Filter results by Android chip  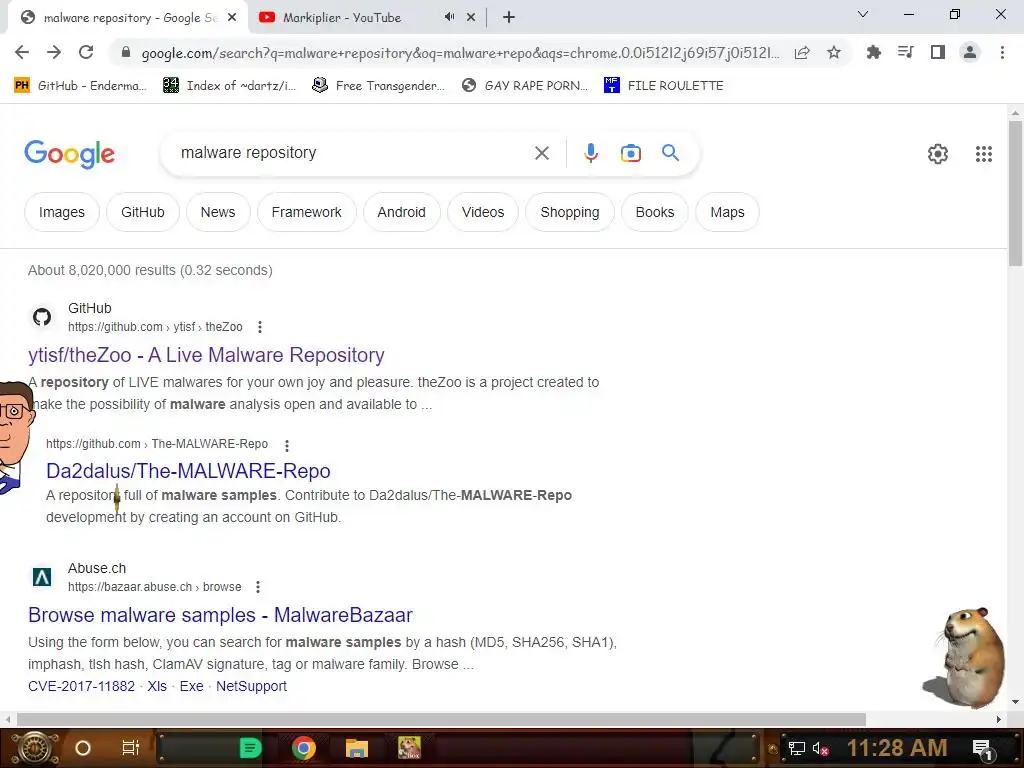(401, 212)
